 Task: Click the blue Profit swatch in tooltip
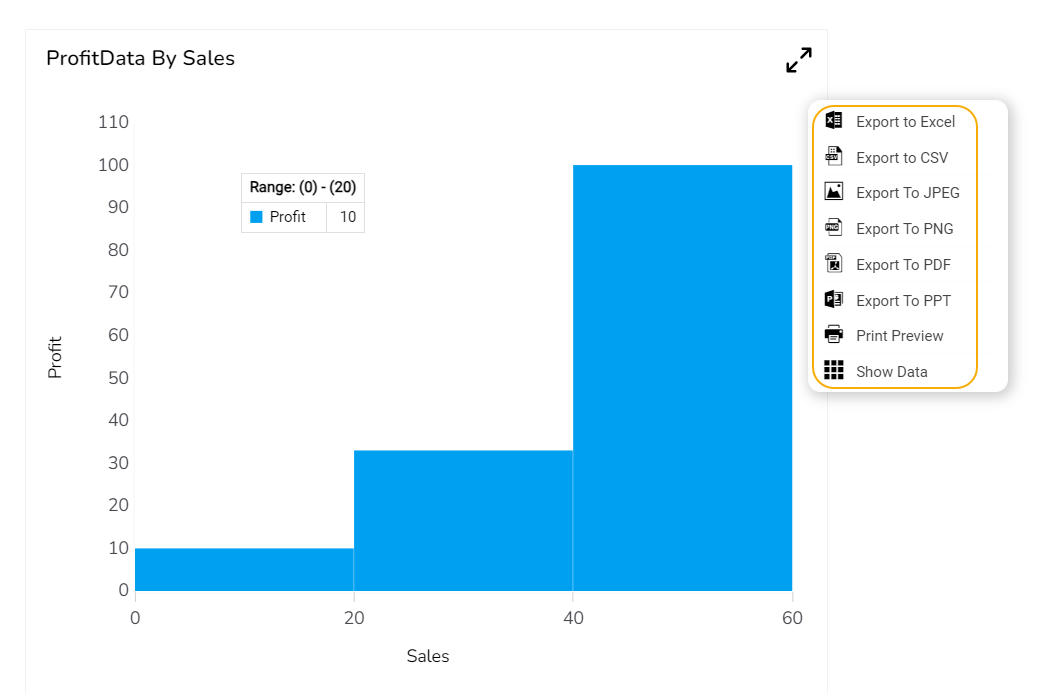[256, 217]
